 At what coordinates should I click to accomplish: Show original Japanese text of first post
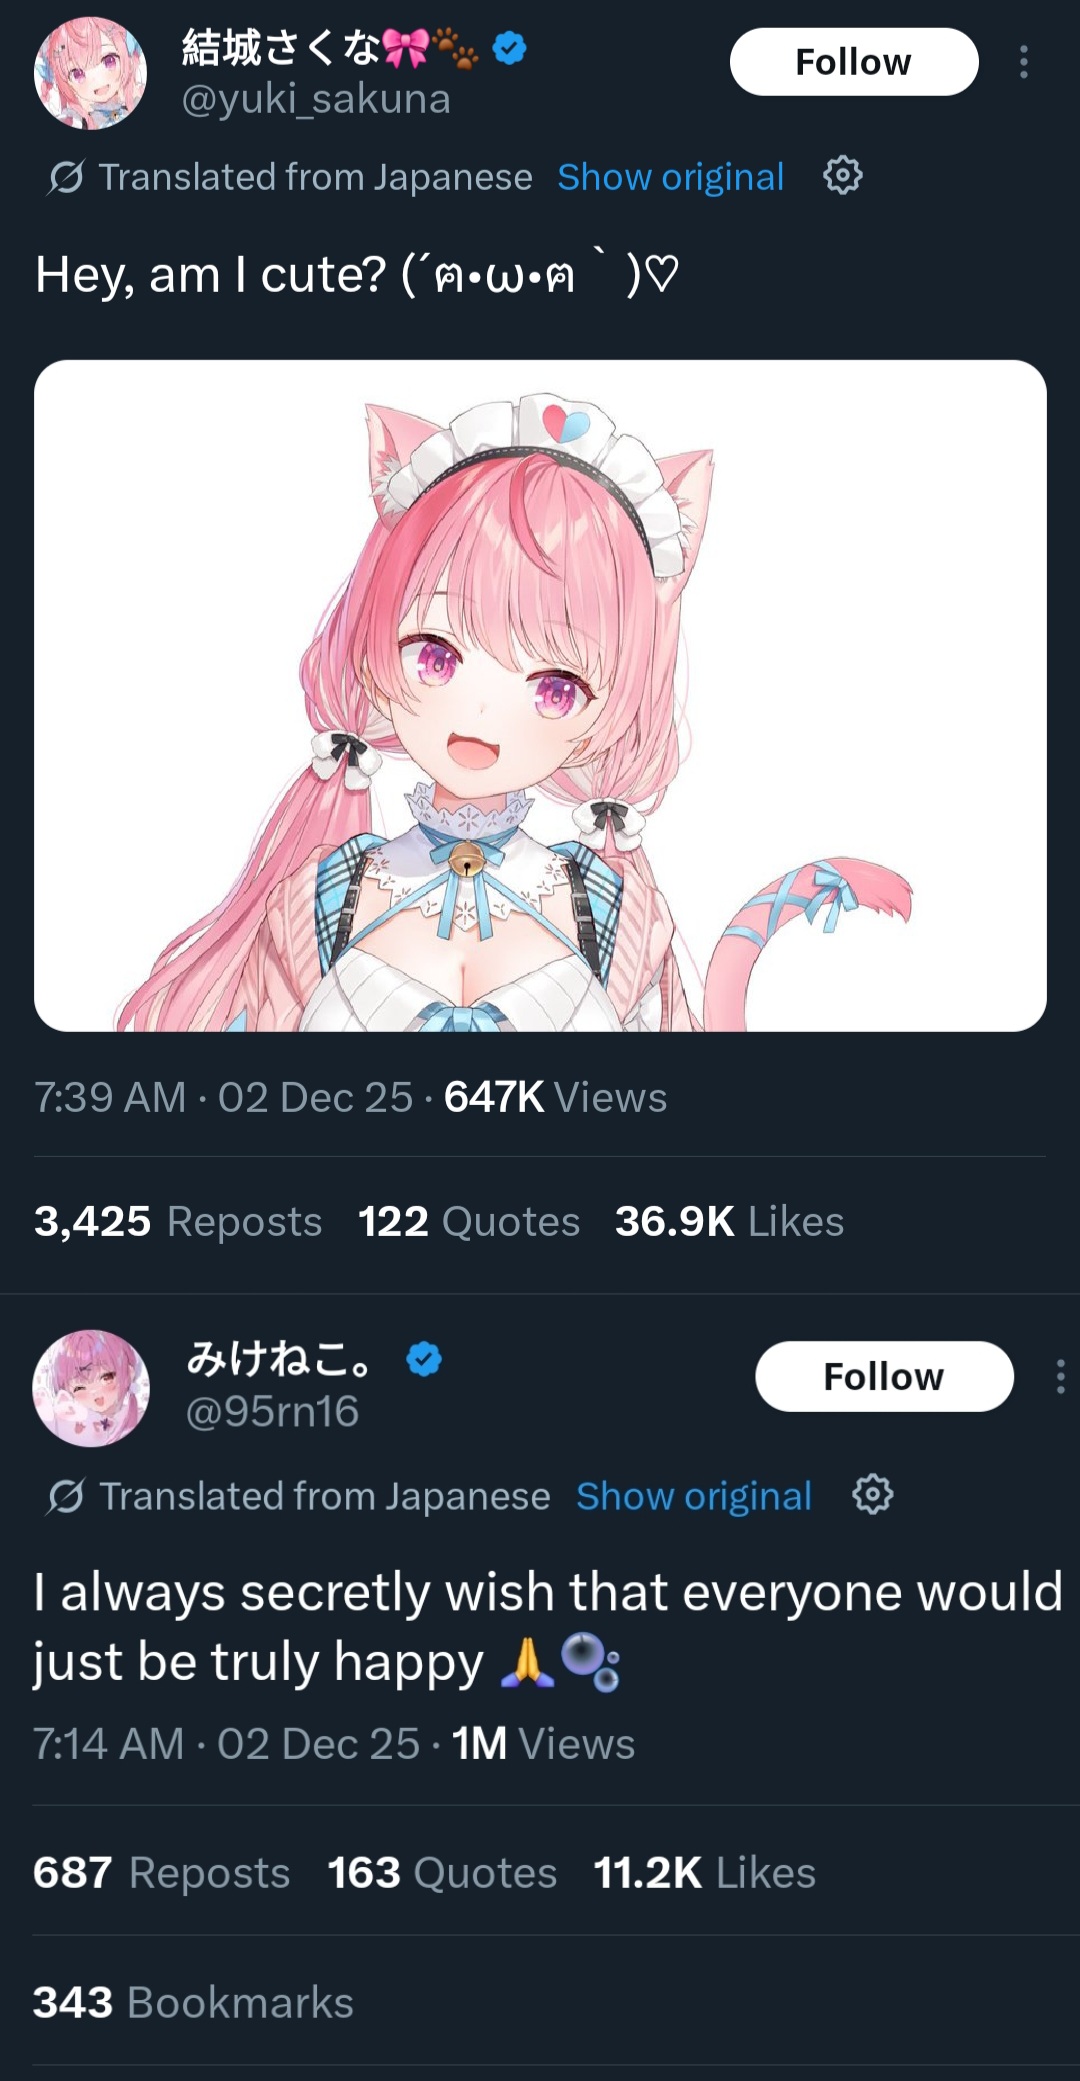(x=670, y=177)
